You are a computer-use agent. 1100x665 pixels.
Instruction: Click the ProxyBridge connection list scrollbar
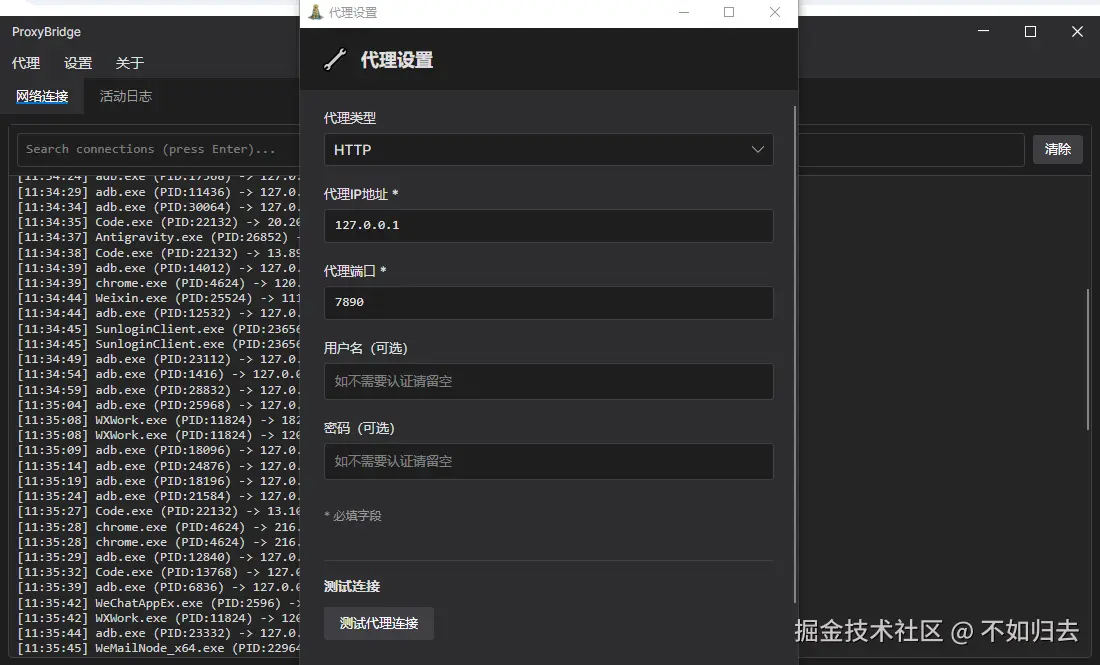(x=1088, y=358)
